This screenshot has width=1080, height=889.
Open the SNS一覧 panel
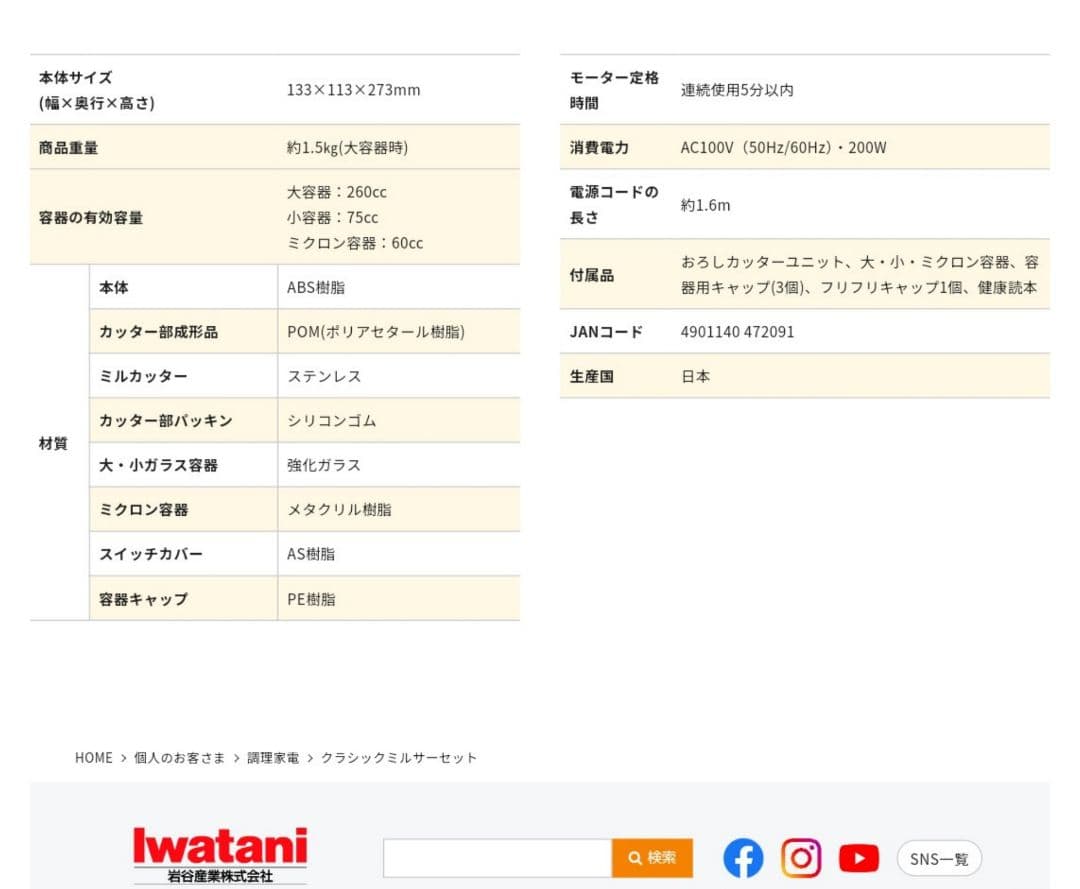938,857
